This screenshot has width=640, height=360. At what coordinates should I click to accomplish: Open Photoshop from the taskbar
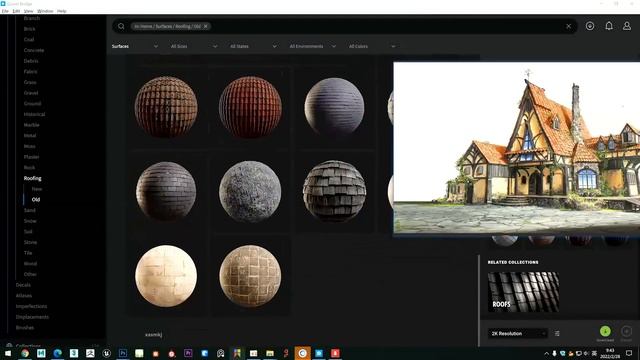pyautogui.click(x=122, y=353)
